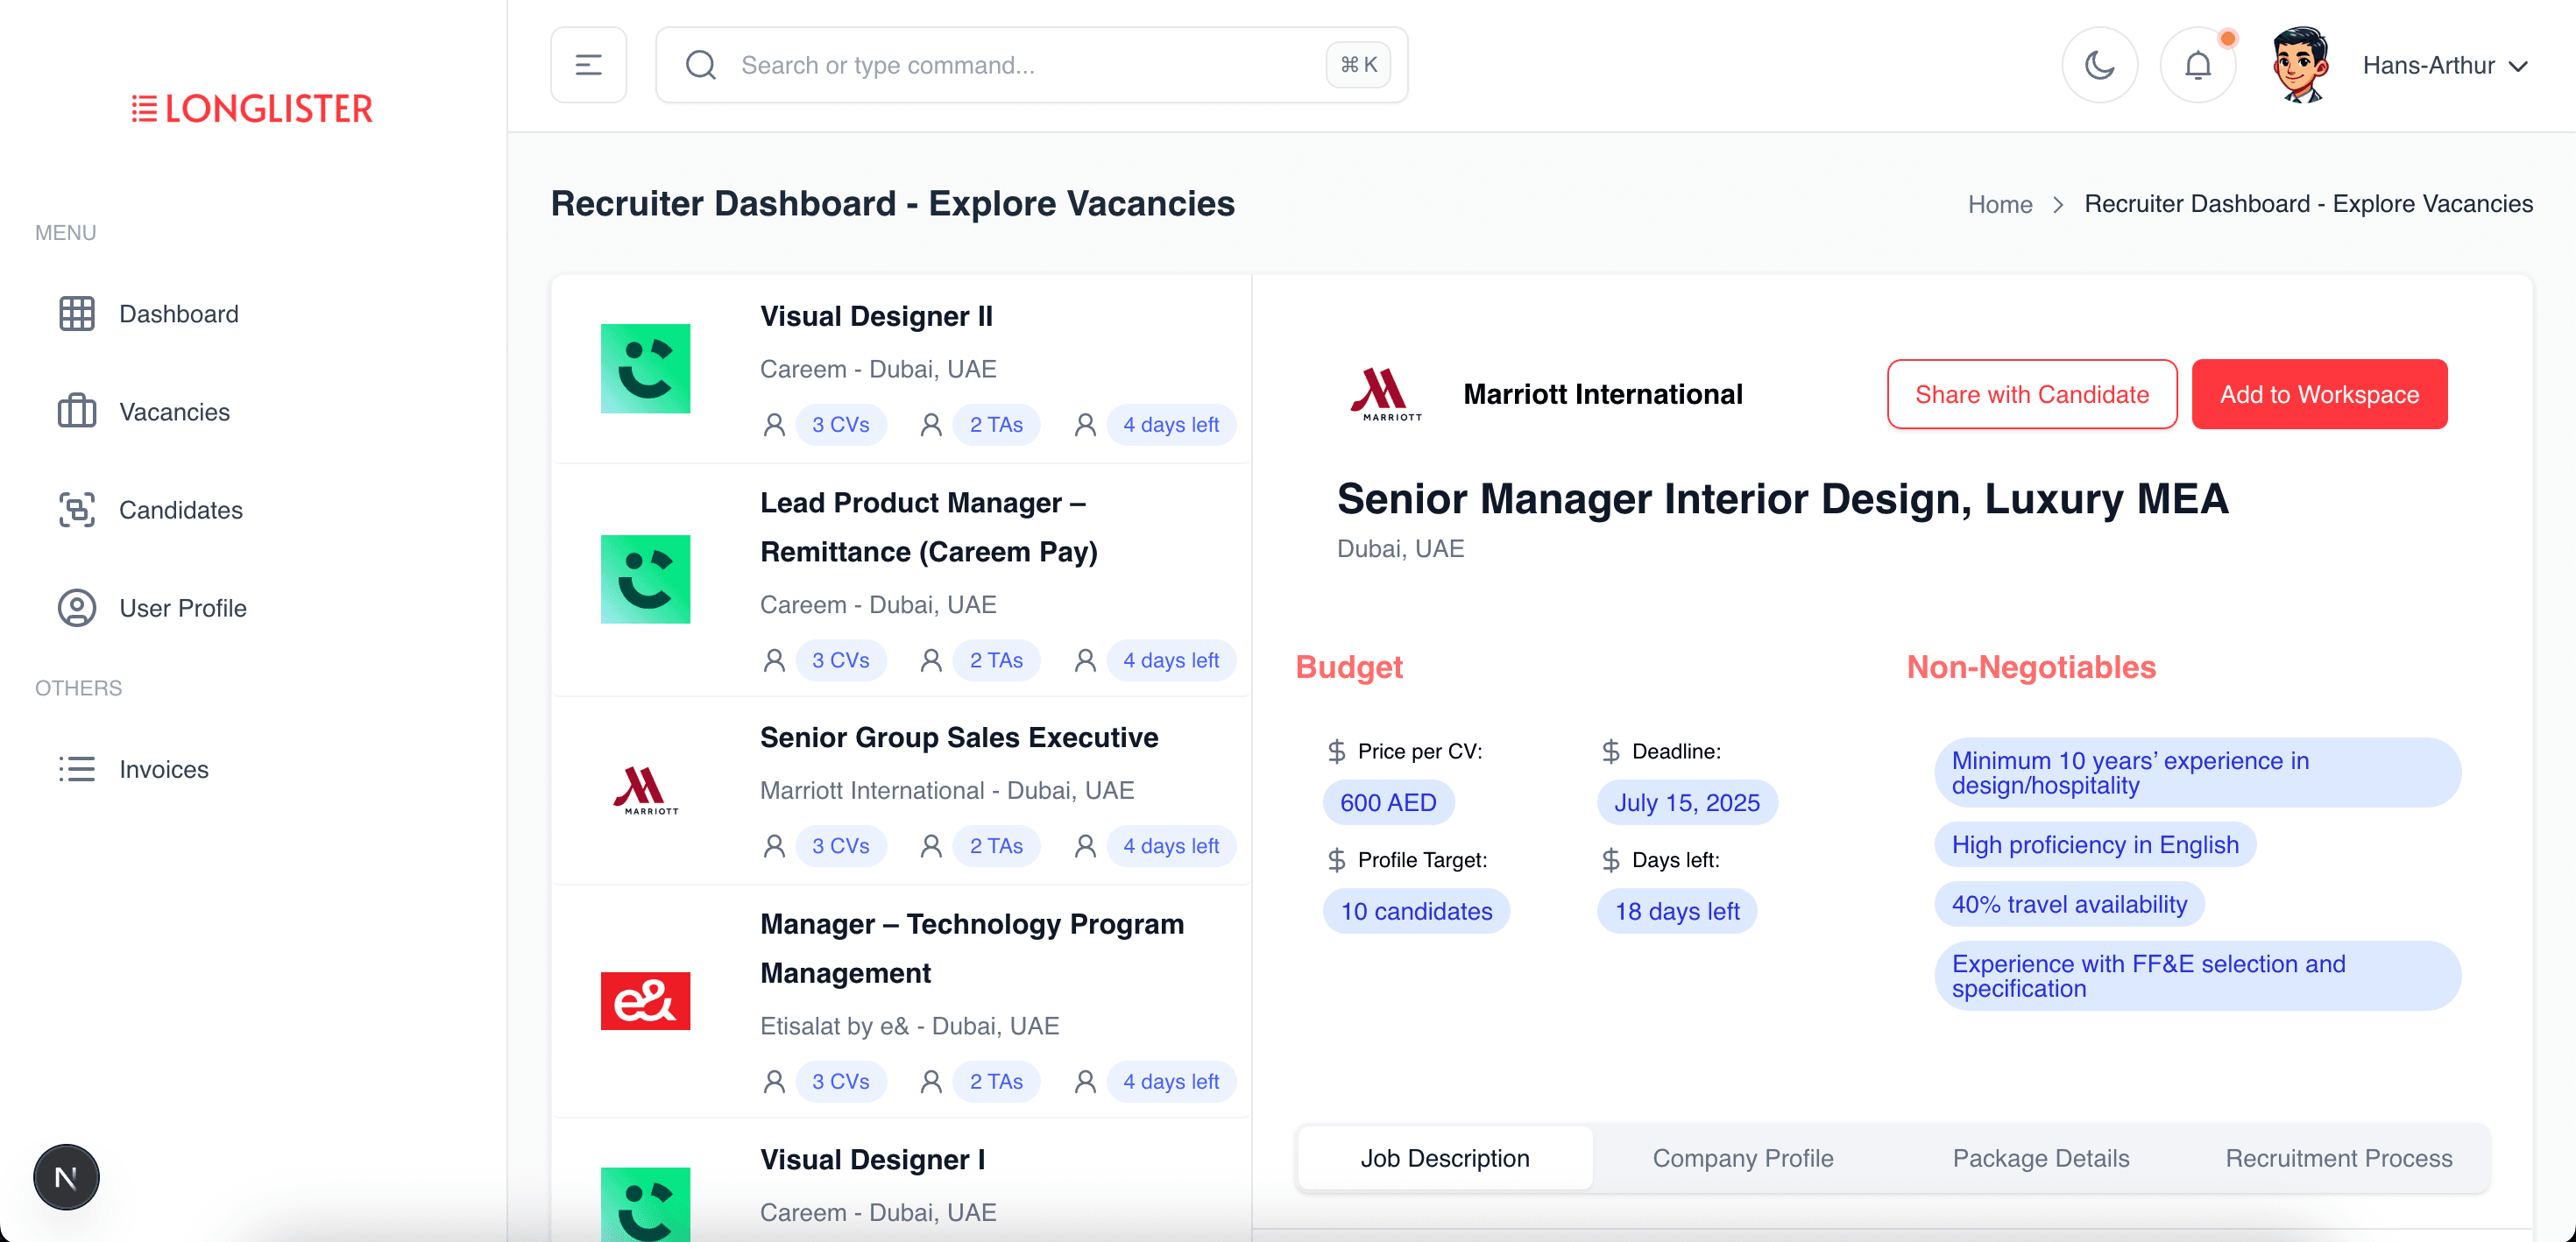Open the Dashboard grid icon

77,314
